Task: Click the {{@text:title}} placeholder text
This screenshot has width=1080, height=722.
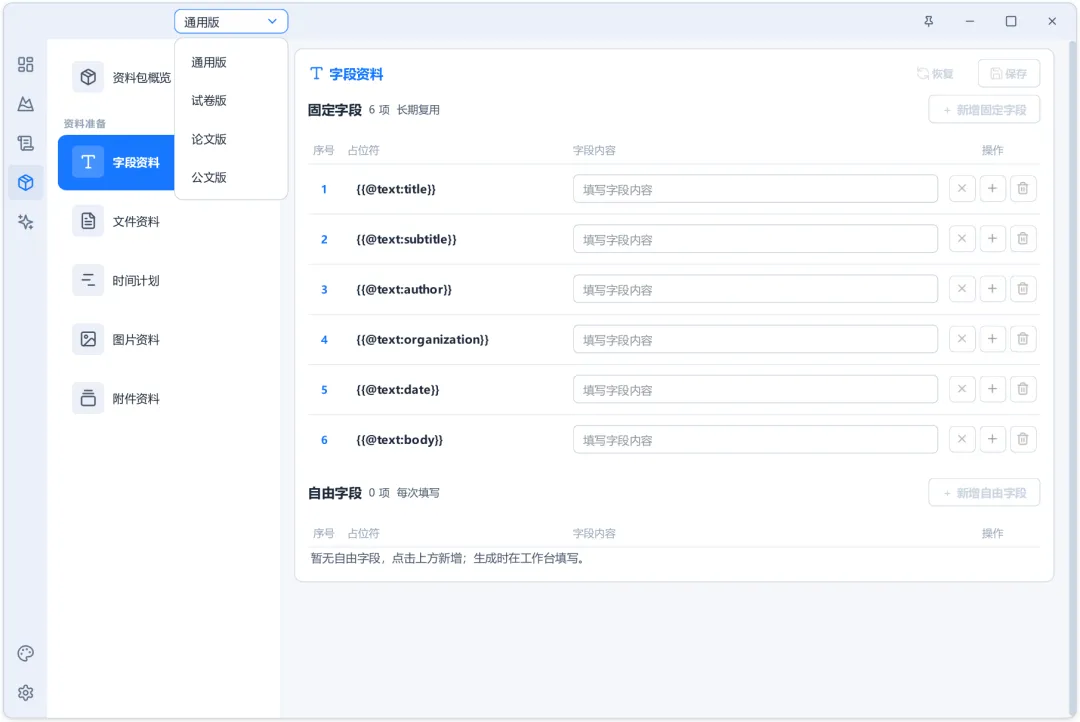Action: pyautogui.click(x=396, y=189)
